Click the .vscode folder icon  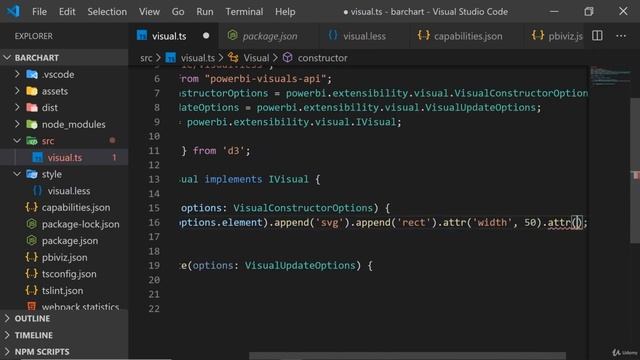coord(32,74)
